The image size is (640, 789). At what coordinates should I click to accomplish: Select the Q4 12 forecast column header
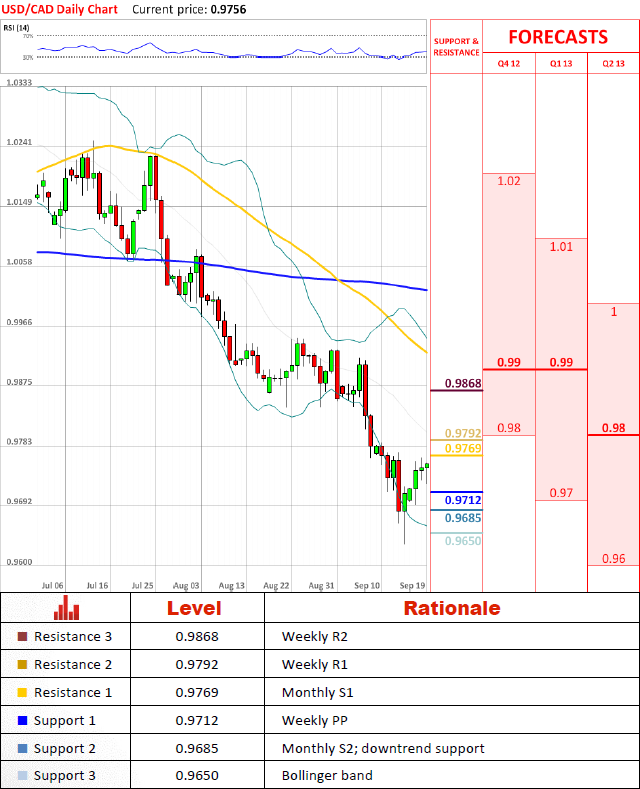(x=509, y=64)
